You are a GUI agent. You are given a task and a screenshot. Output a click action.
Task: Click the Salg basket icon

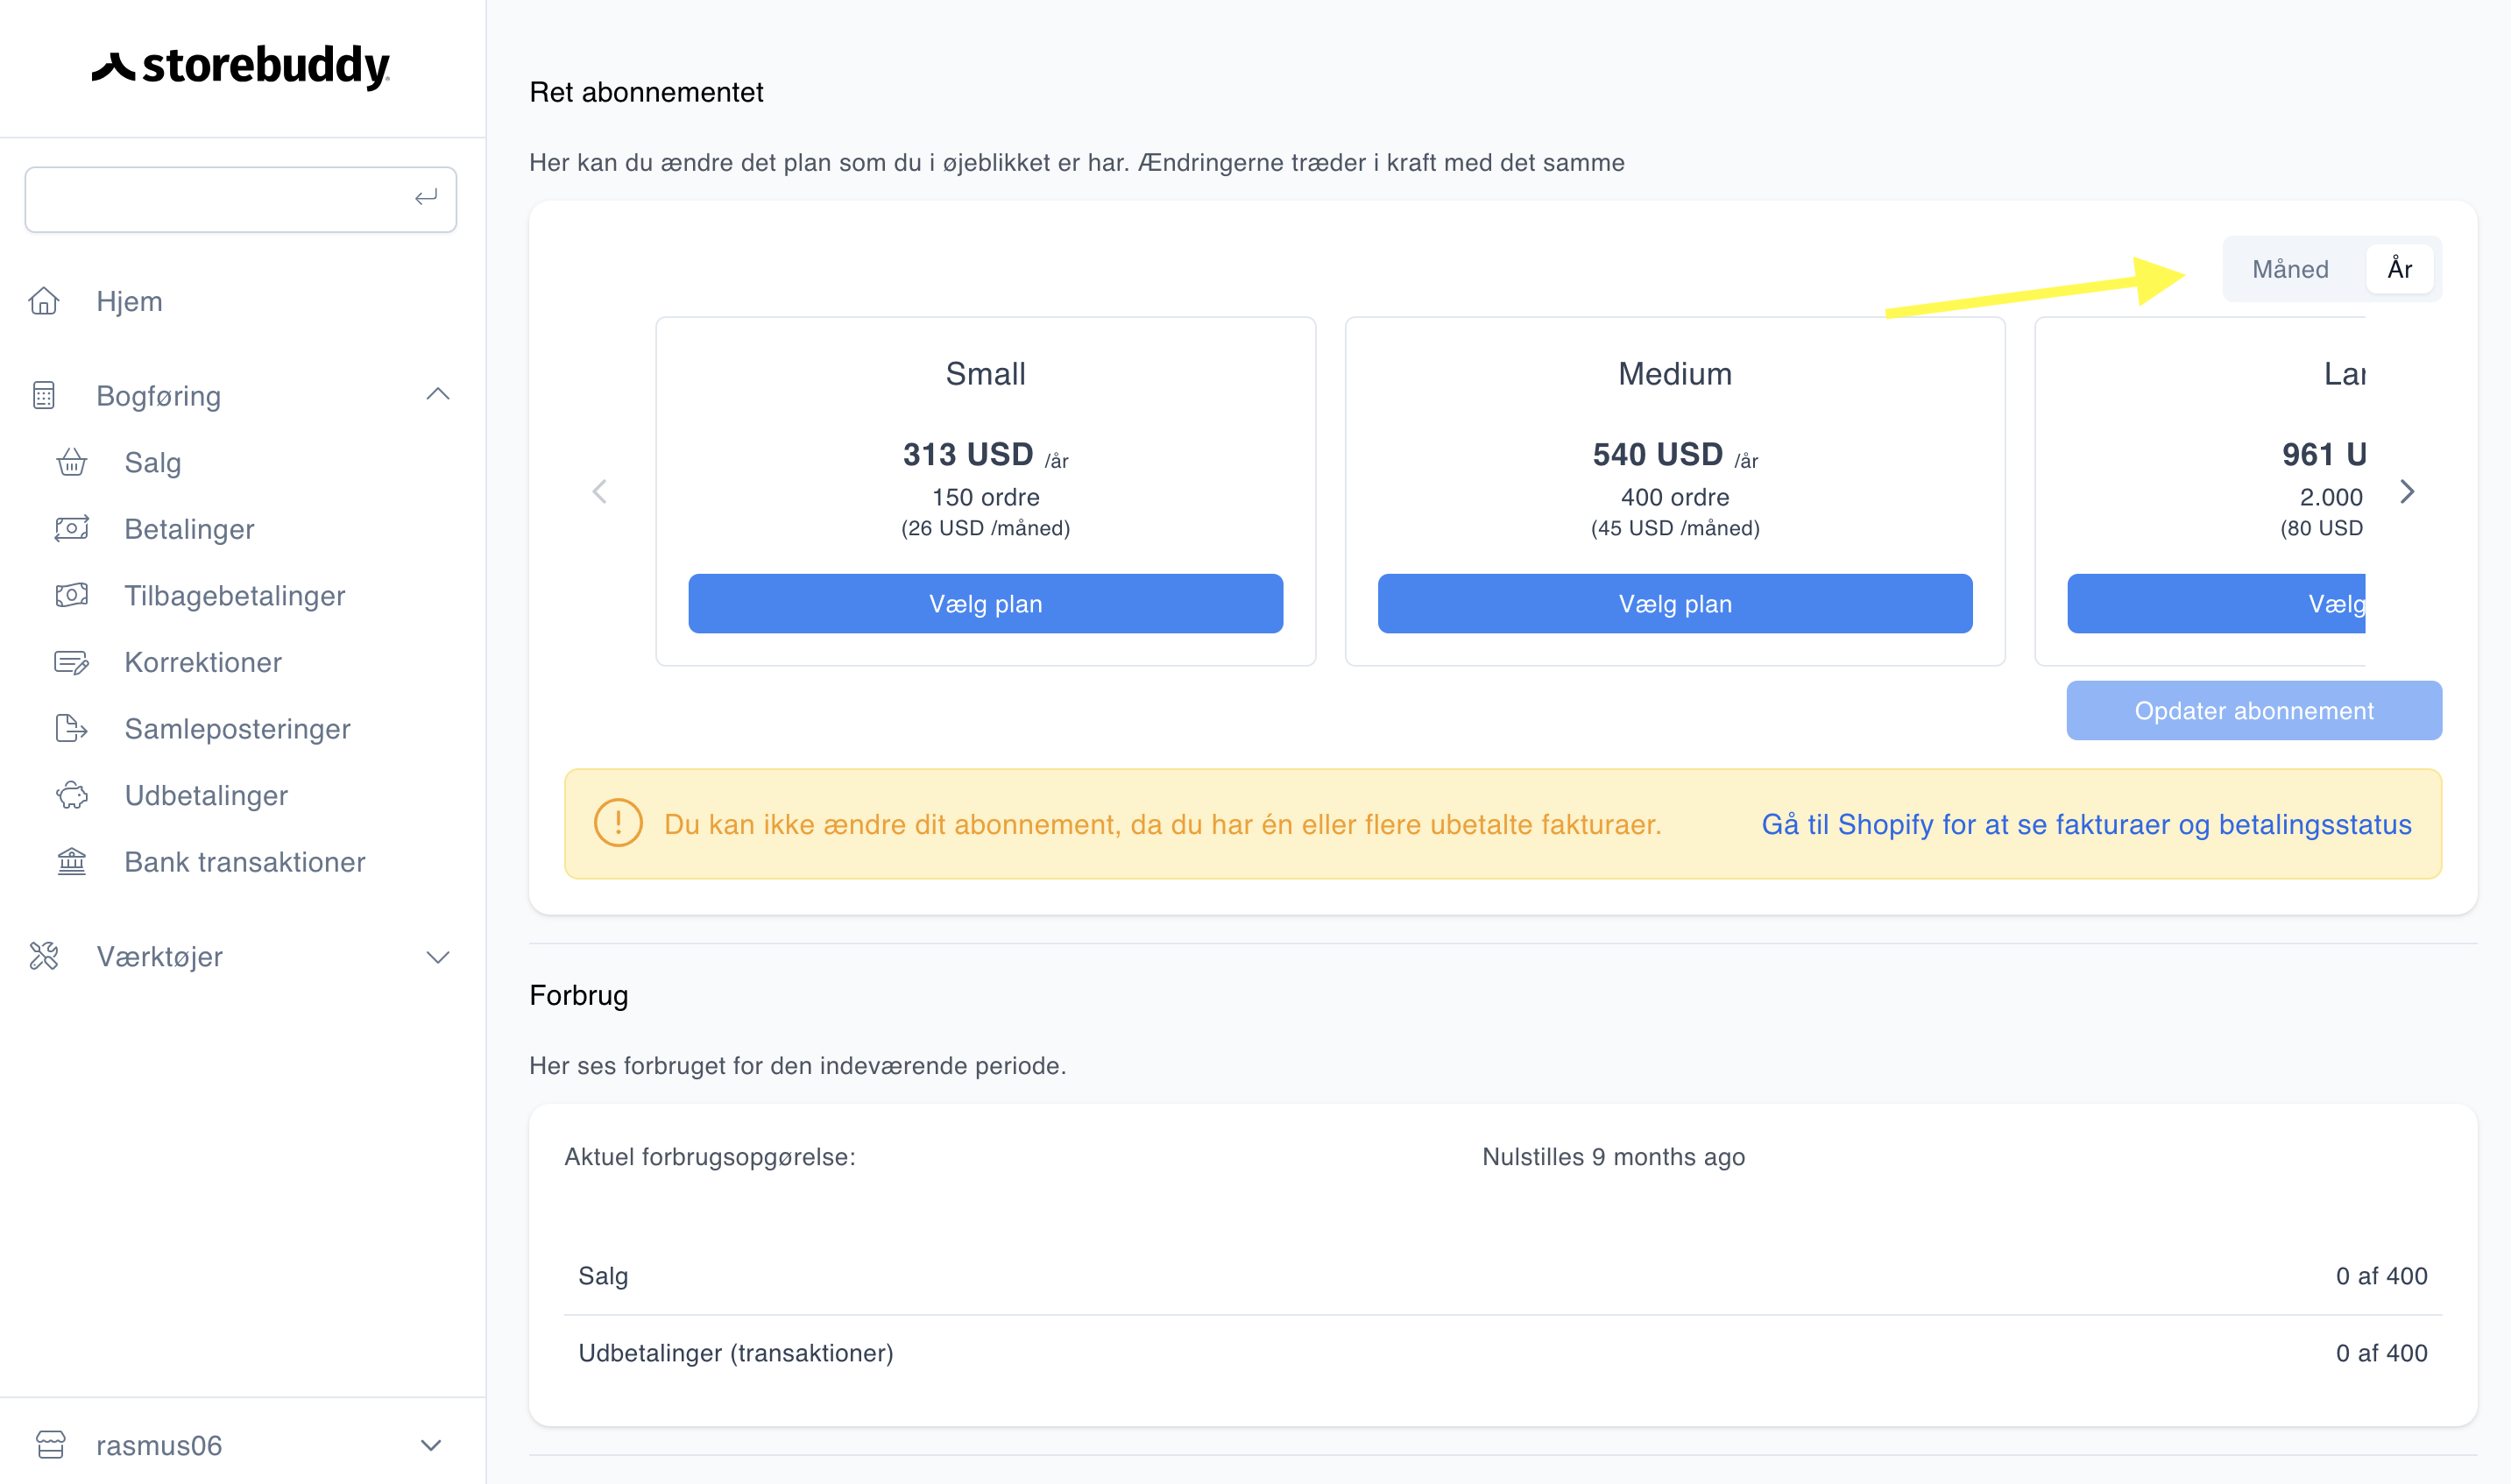click(72, 462)
